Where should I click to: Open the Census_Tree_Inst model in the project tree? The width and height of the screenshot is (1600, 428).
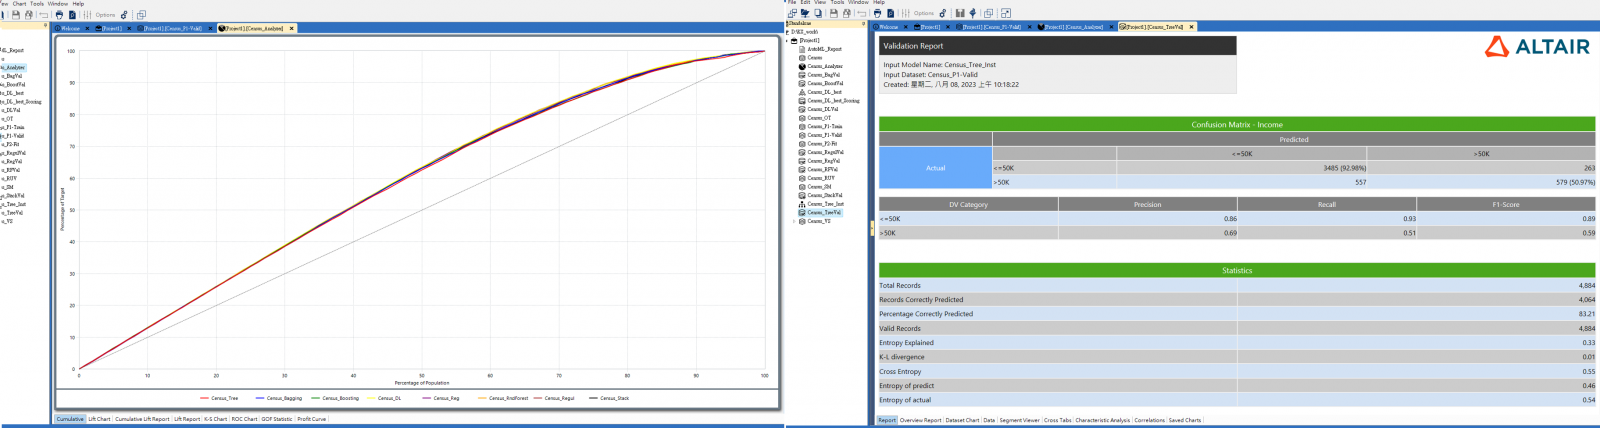824,204
